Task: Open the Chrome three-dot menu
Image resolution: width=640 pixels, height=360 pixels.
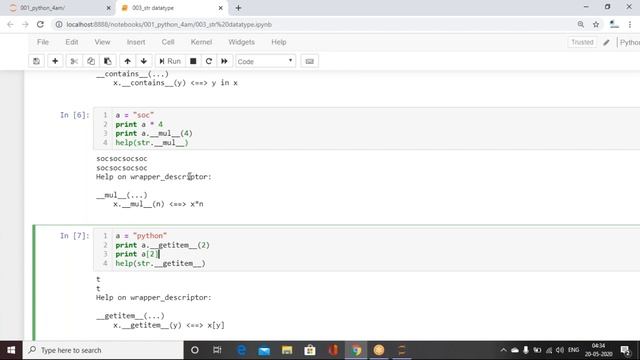Action: coord(630,24)
